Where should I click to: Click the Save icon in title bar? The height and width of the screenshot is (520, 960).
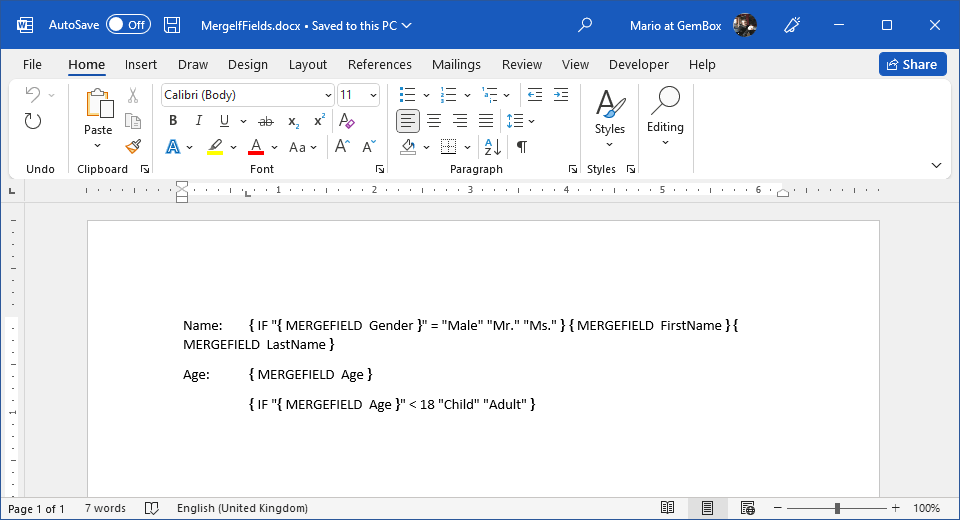172,25
